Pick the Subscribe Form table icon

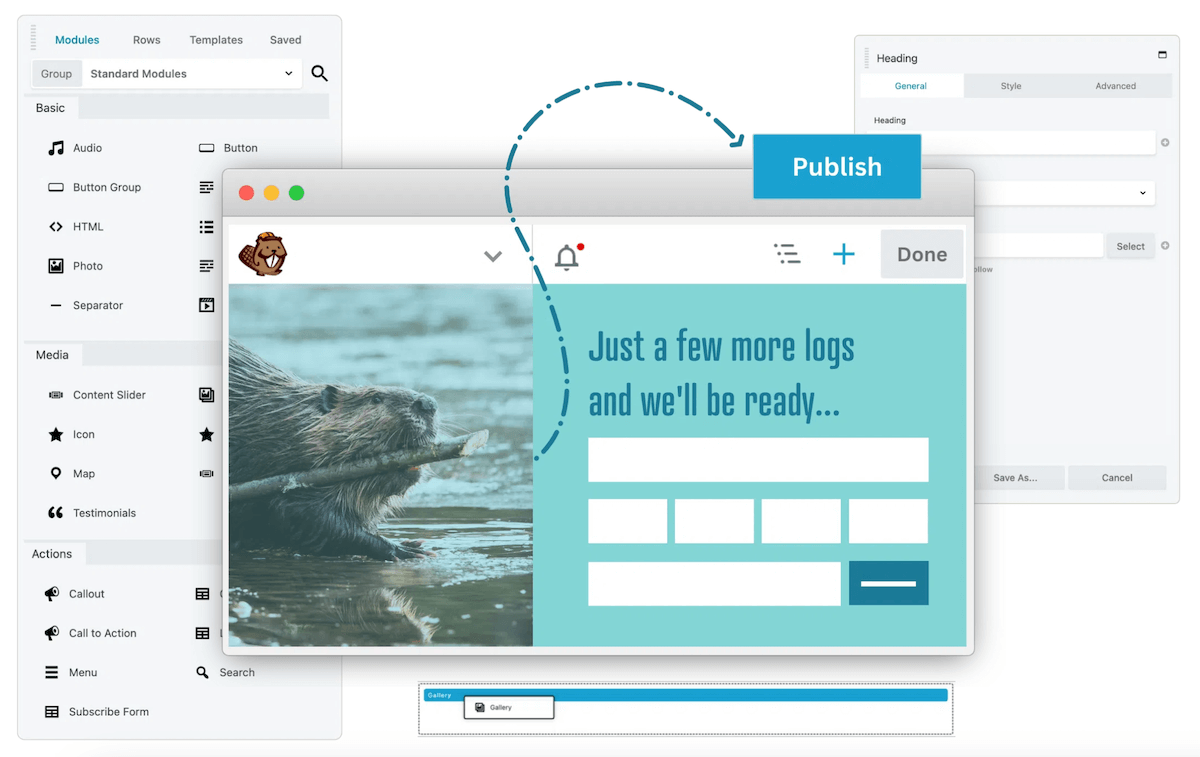52,712
